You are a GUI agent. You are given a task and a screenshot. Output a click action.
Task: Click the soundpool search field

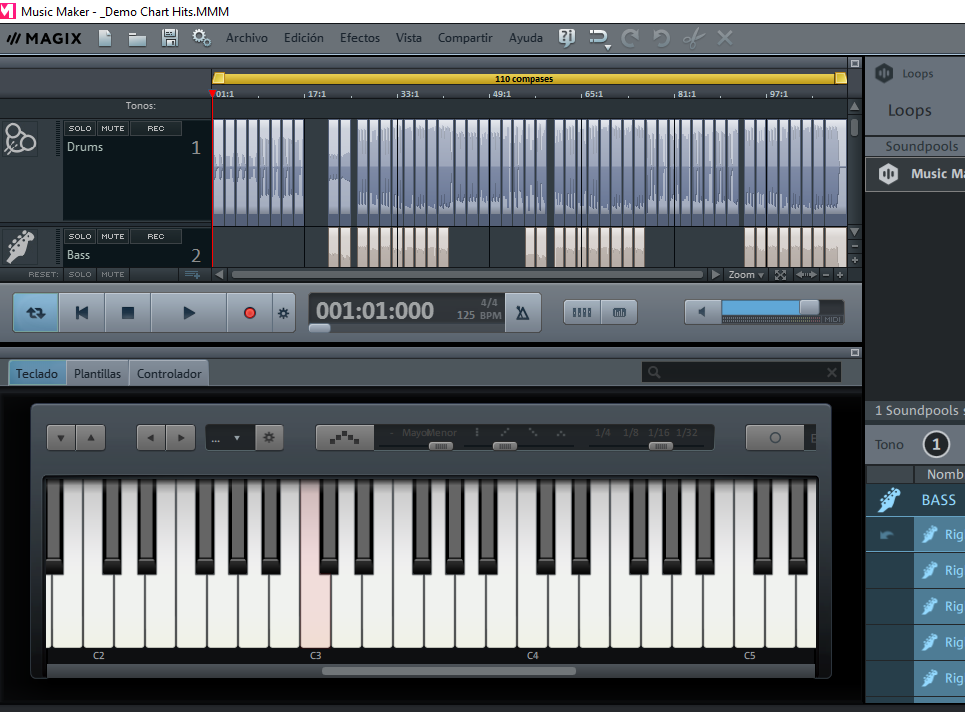[740, 372]
